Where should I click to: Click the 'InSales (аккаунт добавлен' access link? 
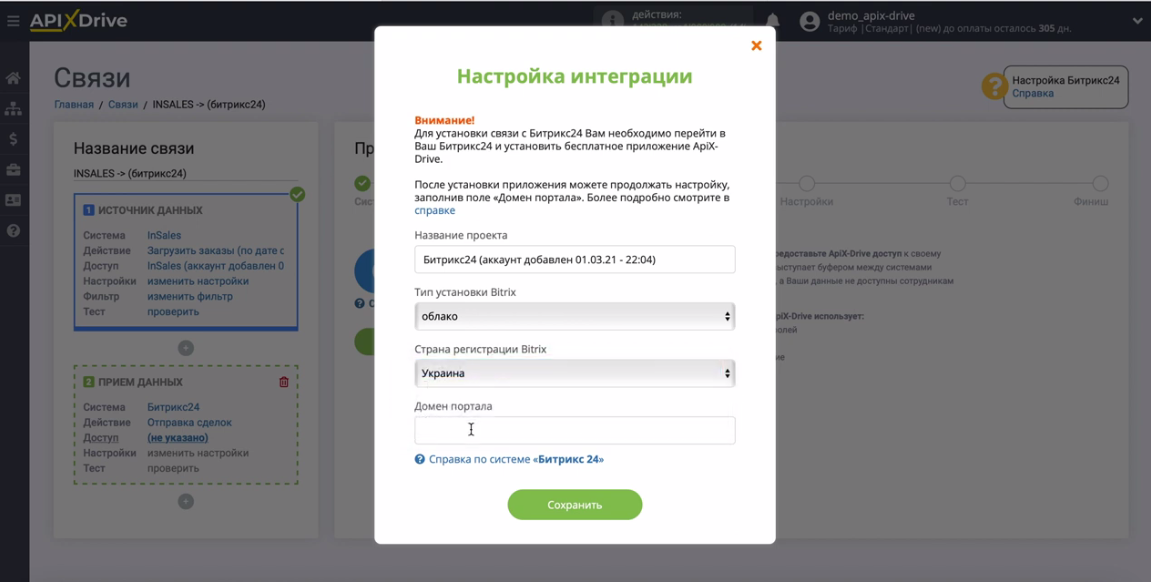216,266
